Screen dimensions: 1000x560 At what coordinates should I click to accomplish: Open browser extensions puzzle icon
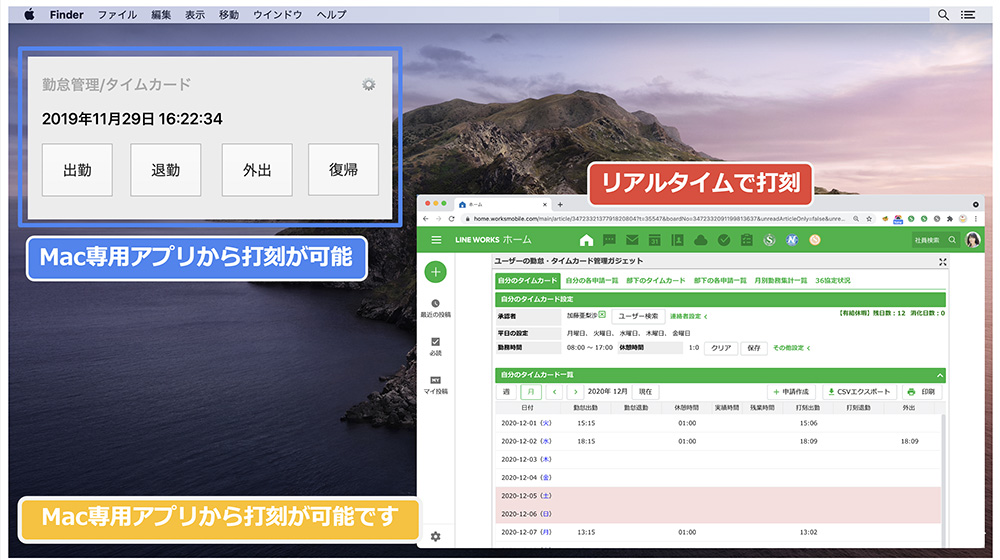950,219
